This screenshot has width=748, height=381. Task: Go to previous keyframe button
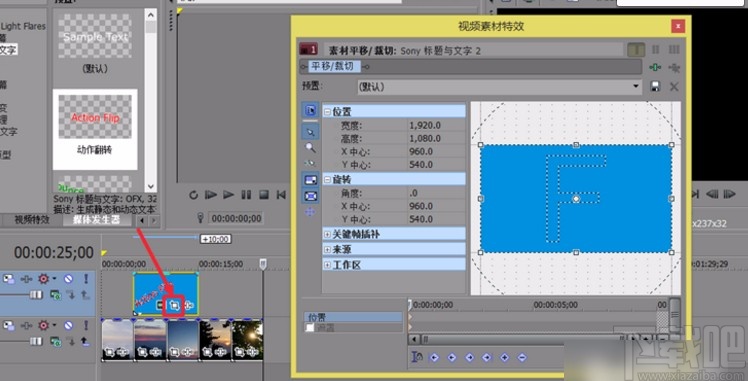452,357
